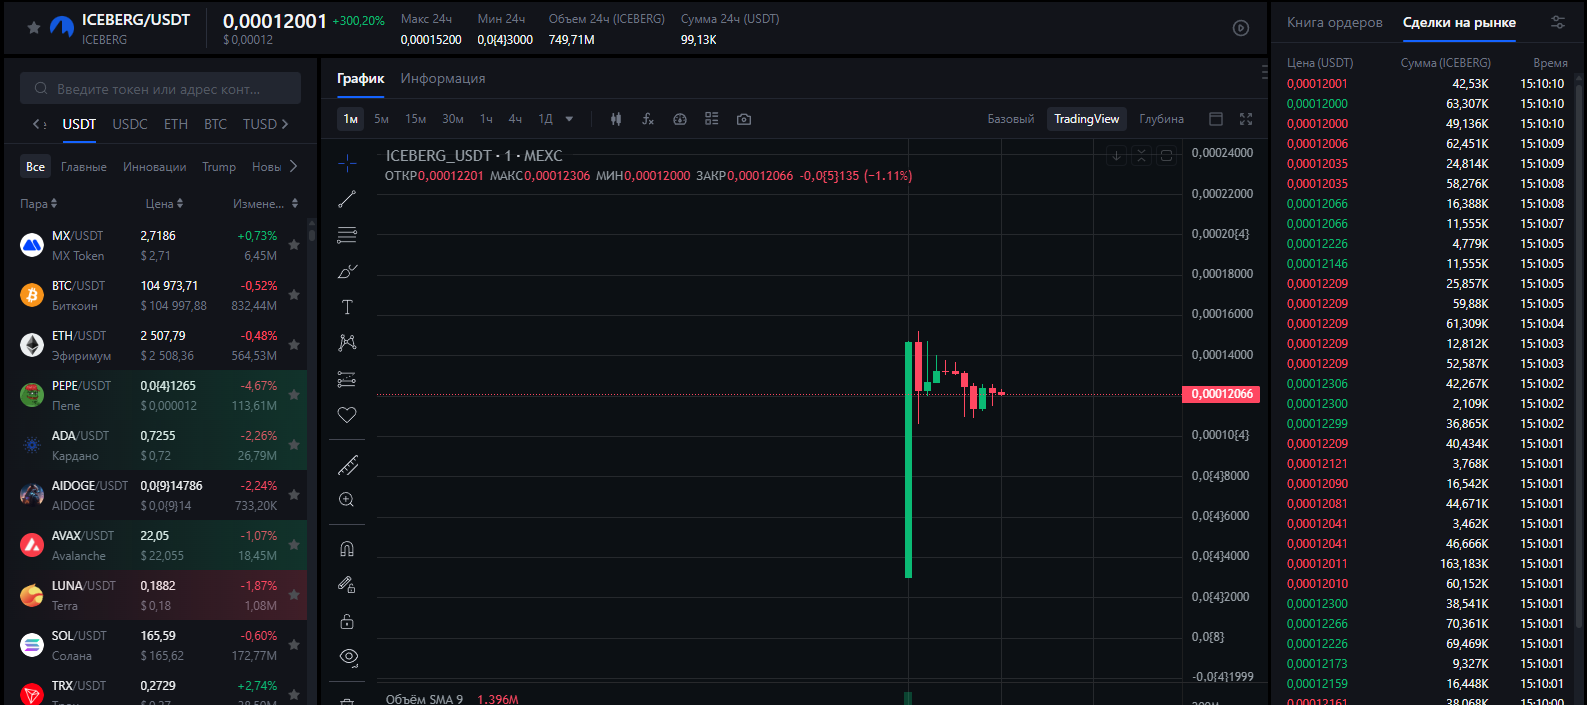Select the ETH market tab

pyautogui.click(x=176, y=124)
